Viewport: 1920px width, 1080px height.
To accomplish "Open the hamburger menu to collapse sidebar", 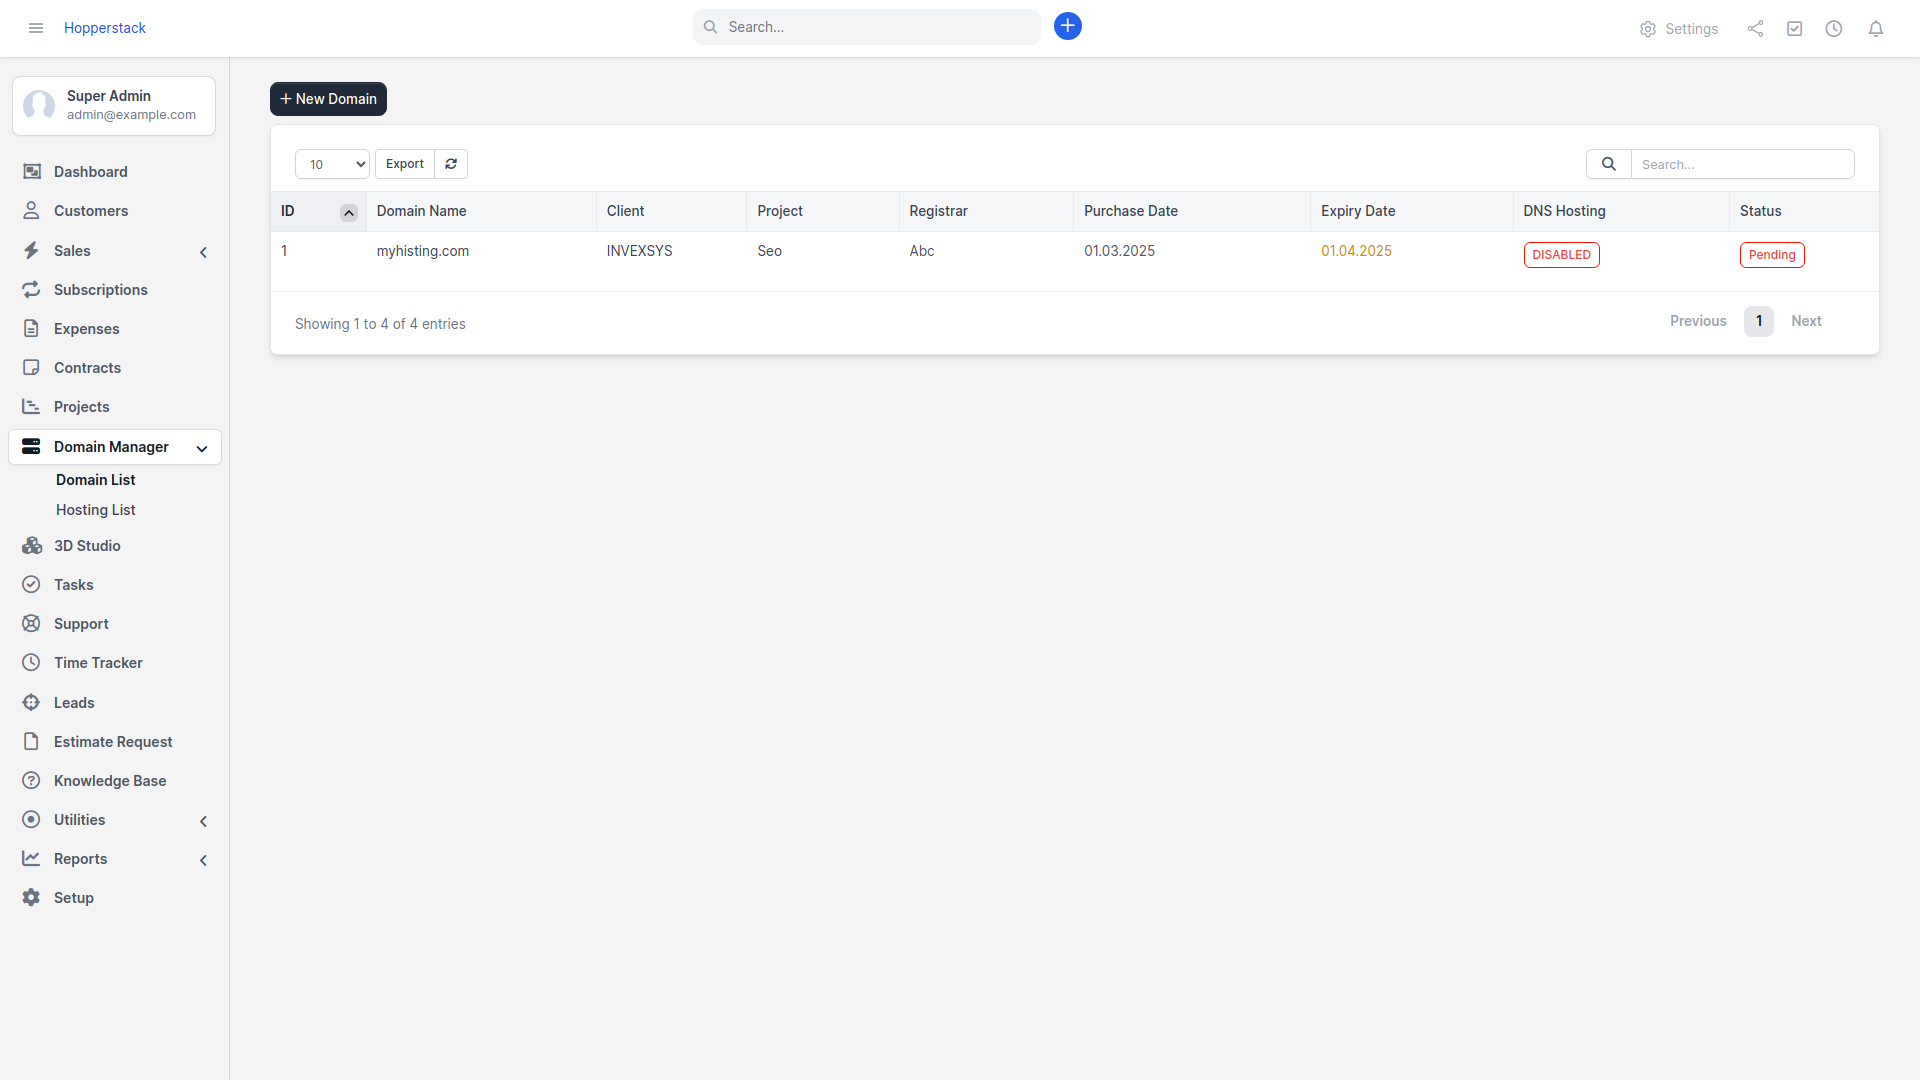I will (x=35, y=28).
